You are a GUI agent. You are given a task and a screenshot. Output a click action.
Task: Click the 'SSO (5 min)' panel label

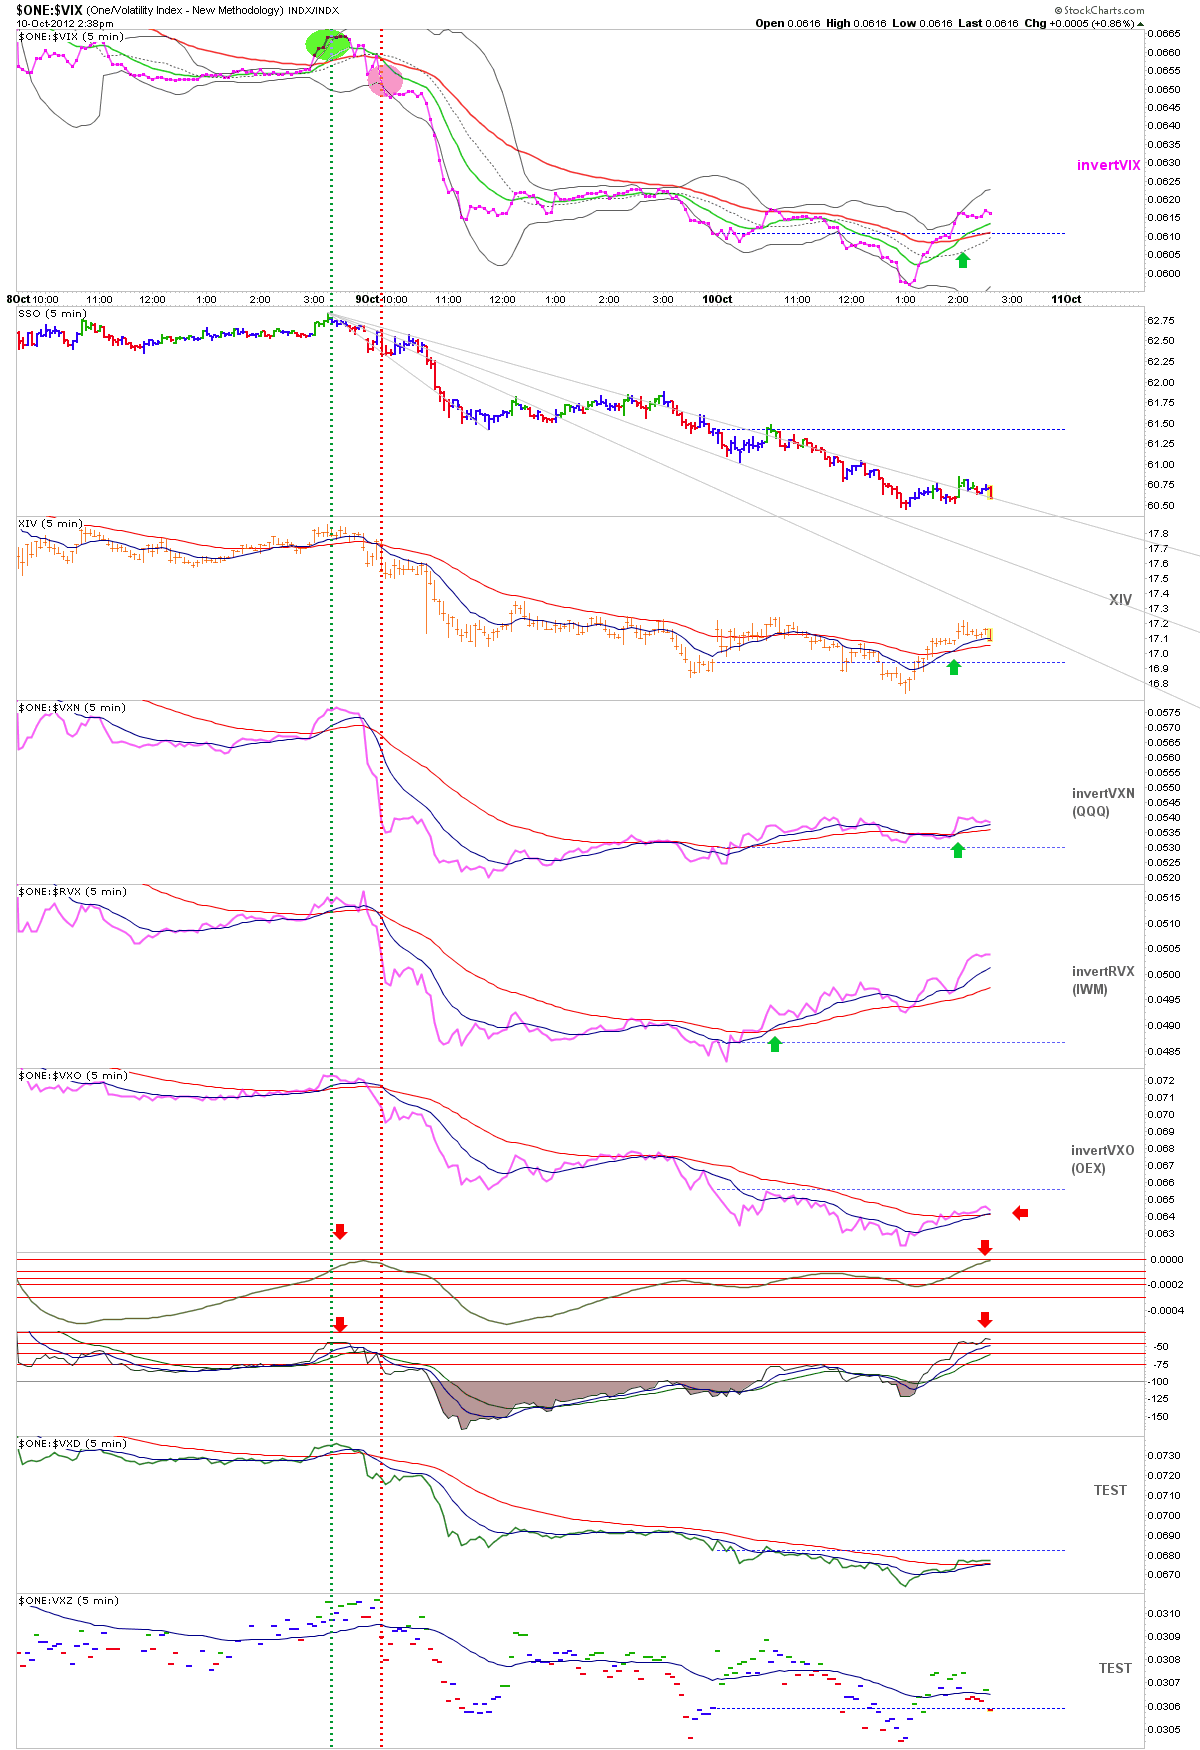tap(52, 313)
